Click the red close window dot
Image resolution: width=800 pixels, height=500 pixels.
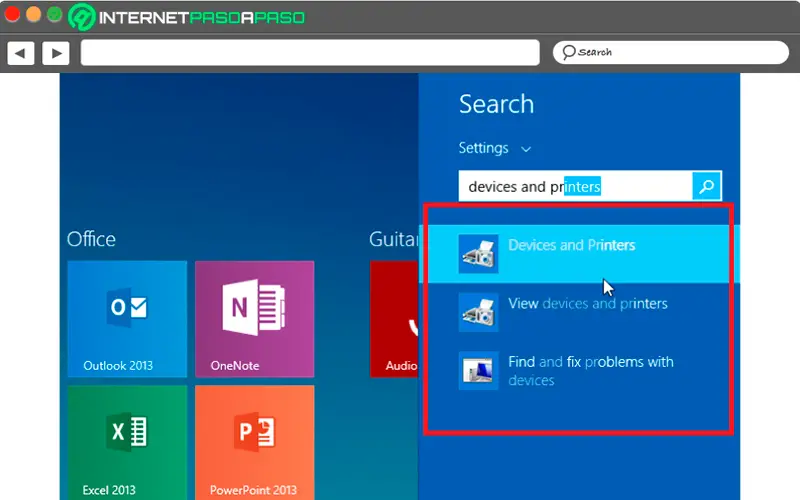12,14
